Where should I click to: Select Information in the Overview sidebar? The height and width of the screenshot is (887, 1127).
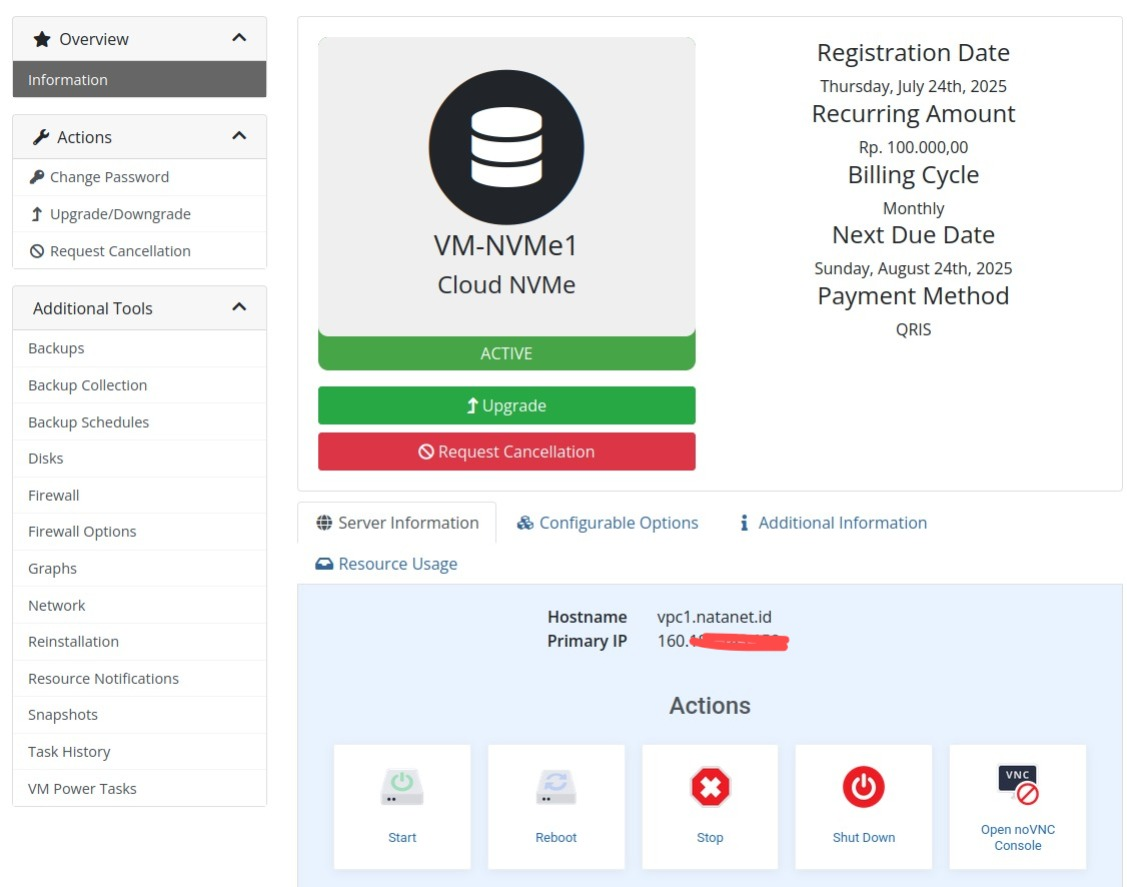(139, 79)
